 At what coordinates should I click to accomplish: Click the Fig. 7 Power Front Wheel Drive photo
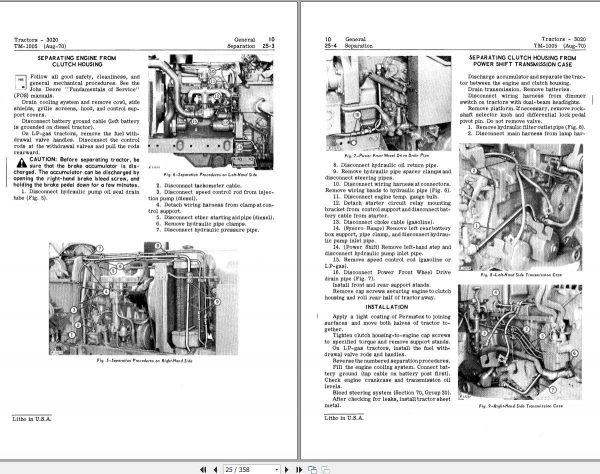coord(388,103)
